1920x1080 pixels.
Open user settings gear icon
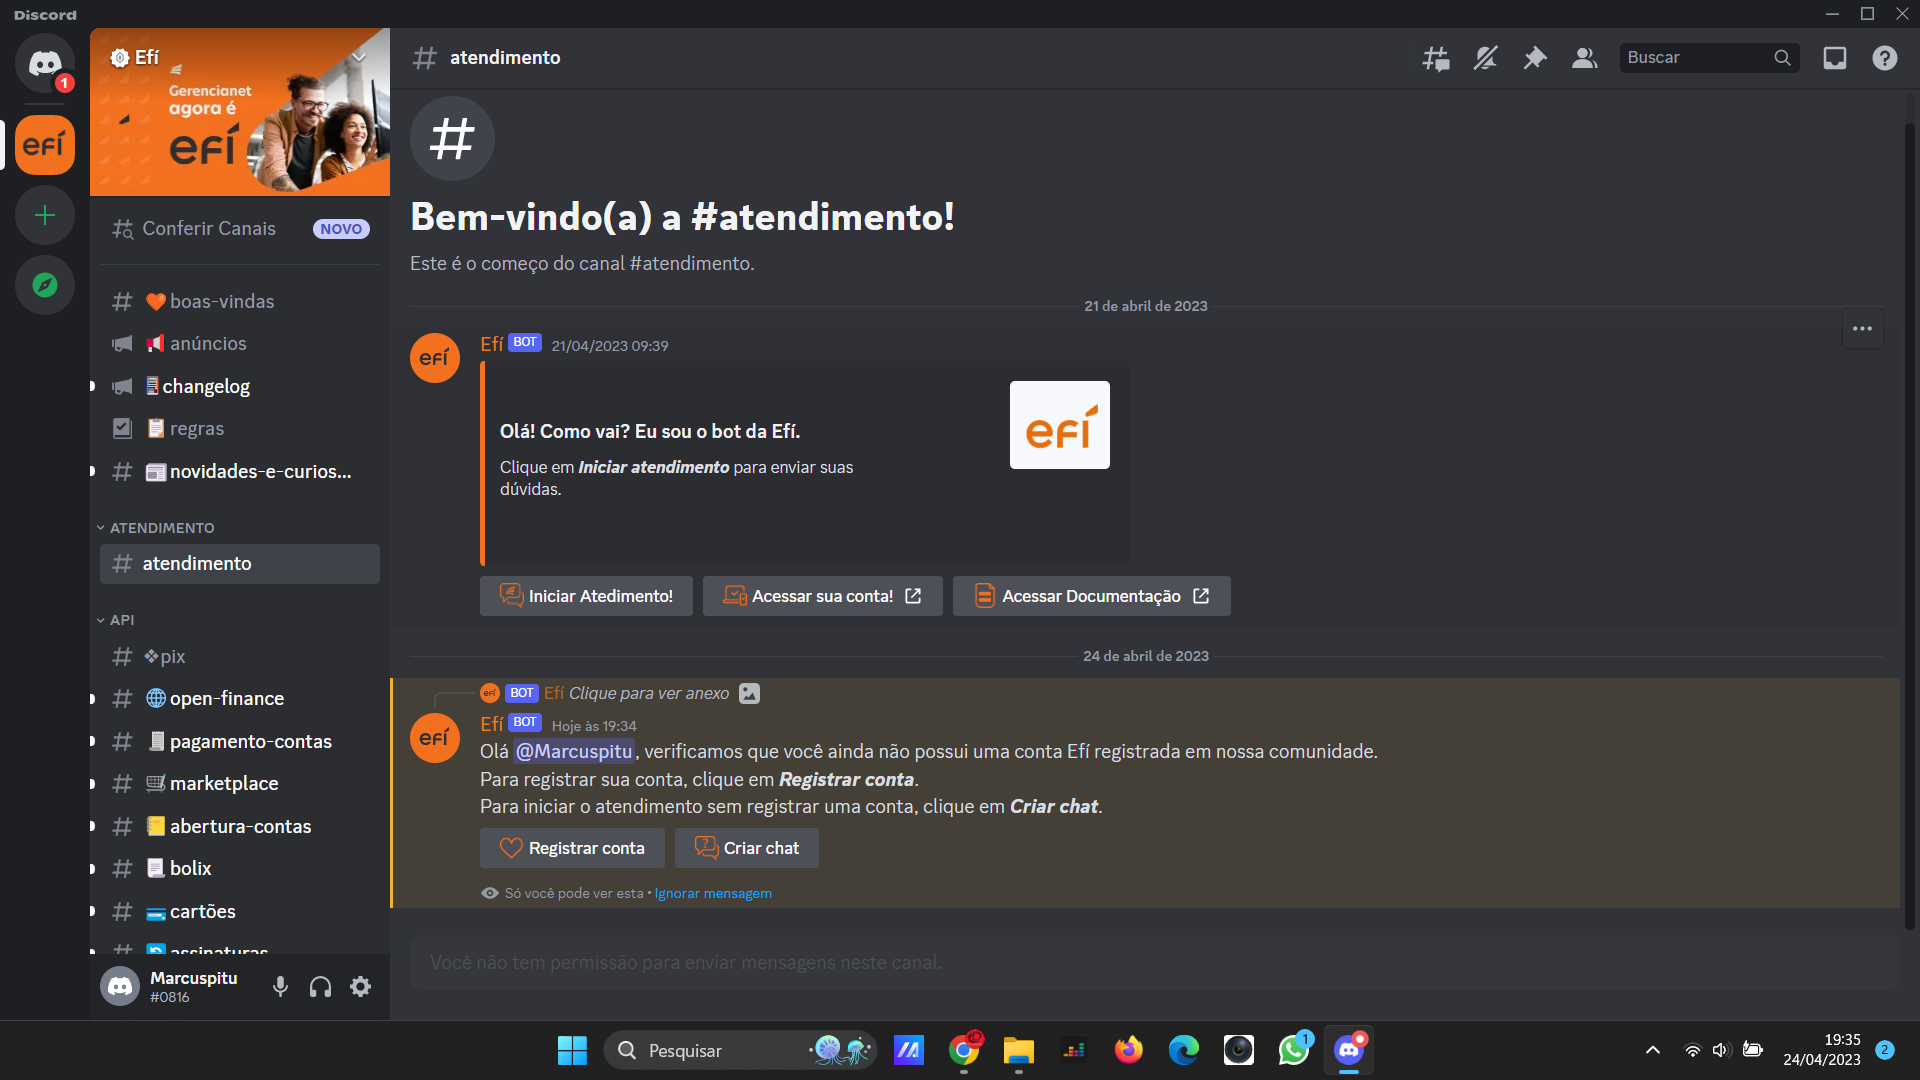tap(360, 987)
